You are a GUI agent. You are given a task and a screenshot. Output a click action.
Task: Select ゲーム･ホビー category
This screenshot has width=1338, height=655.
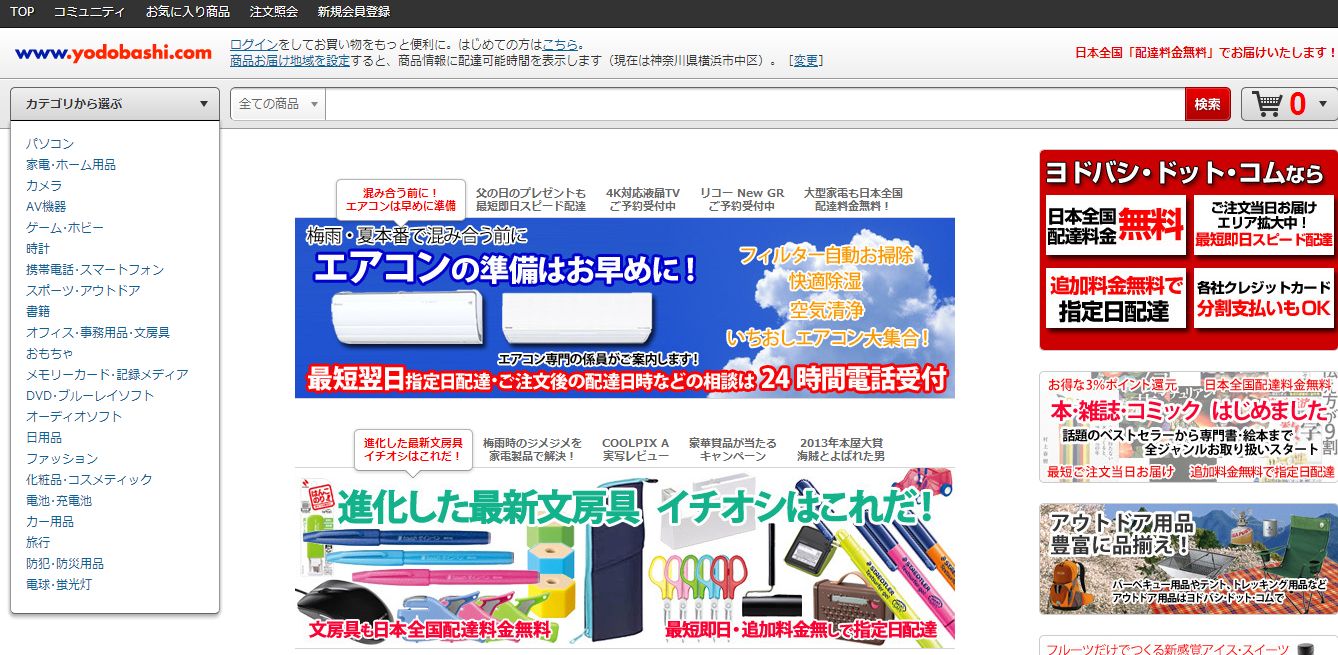point(65,228)
